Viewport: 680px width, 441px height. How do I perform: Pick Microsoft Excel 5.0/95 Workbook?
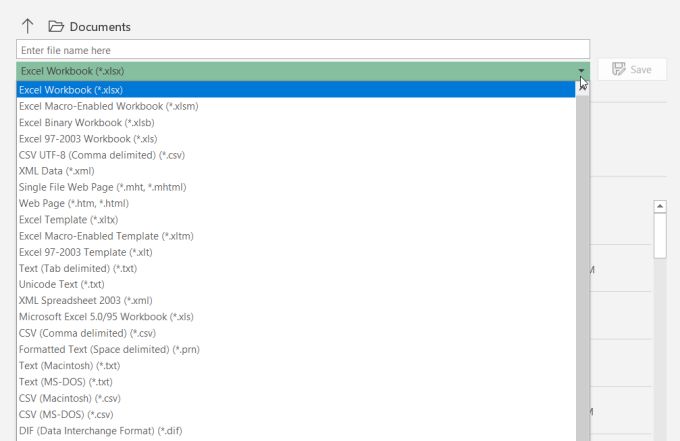[296, 317]
